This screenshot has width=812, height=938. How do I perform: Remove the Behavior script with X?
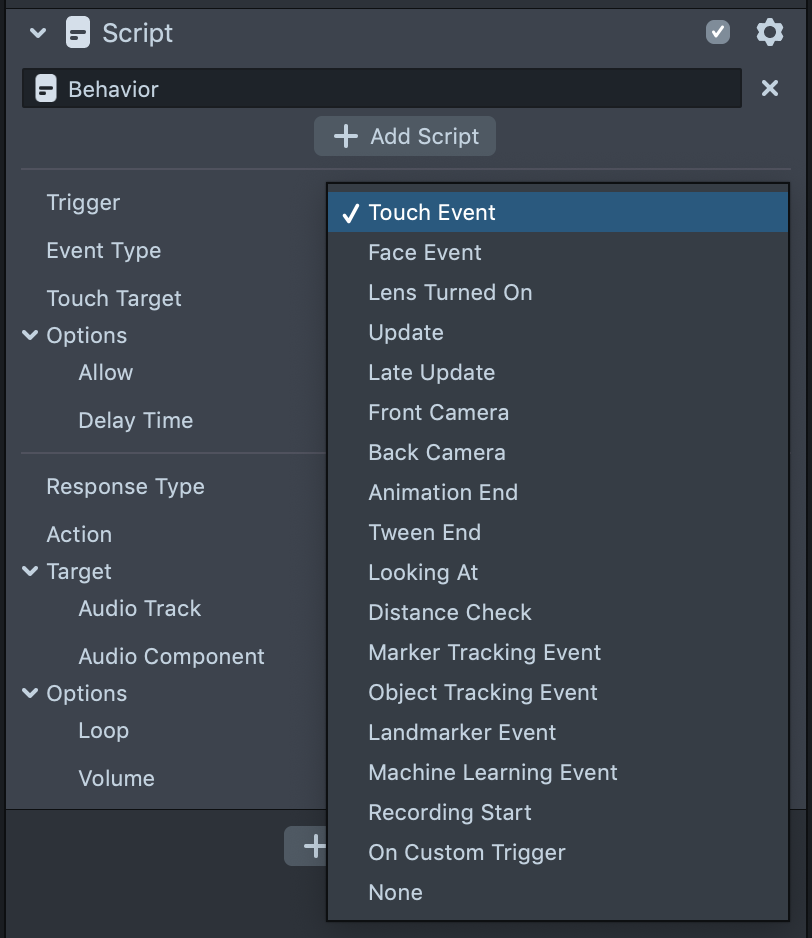coord(770,89)
